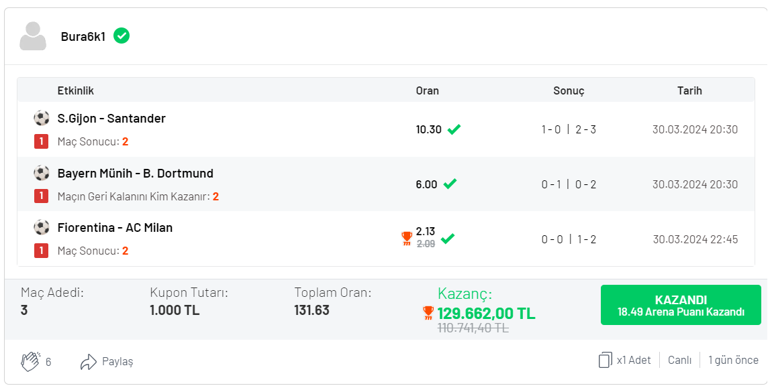Screen dimensions: 770x388
Task: Click the trophy icon next to 129.662,00 TL
Action: 428,313
